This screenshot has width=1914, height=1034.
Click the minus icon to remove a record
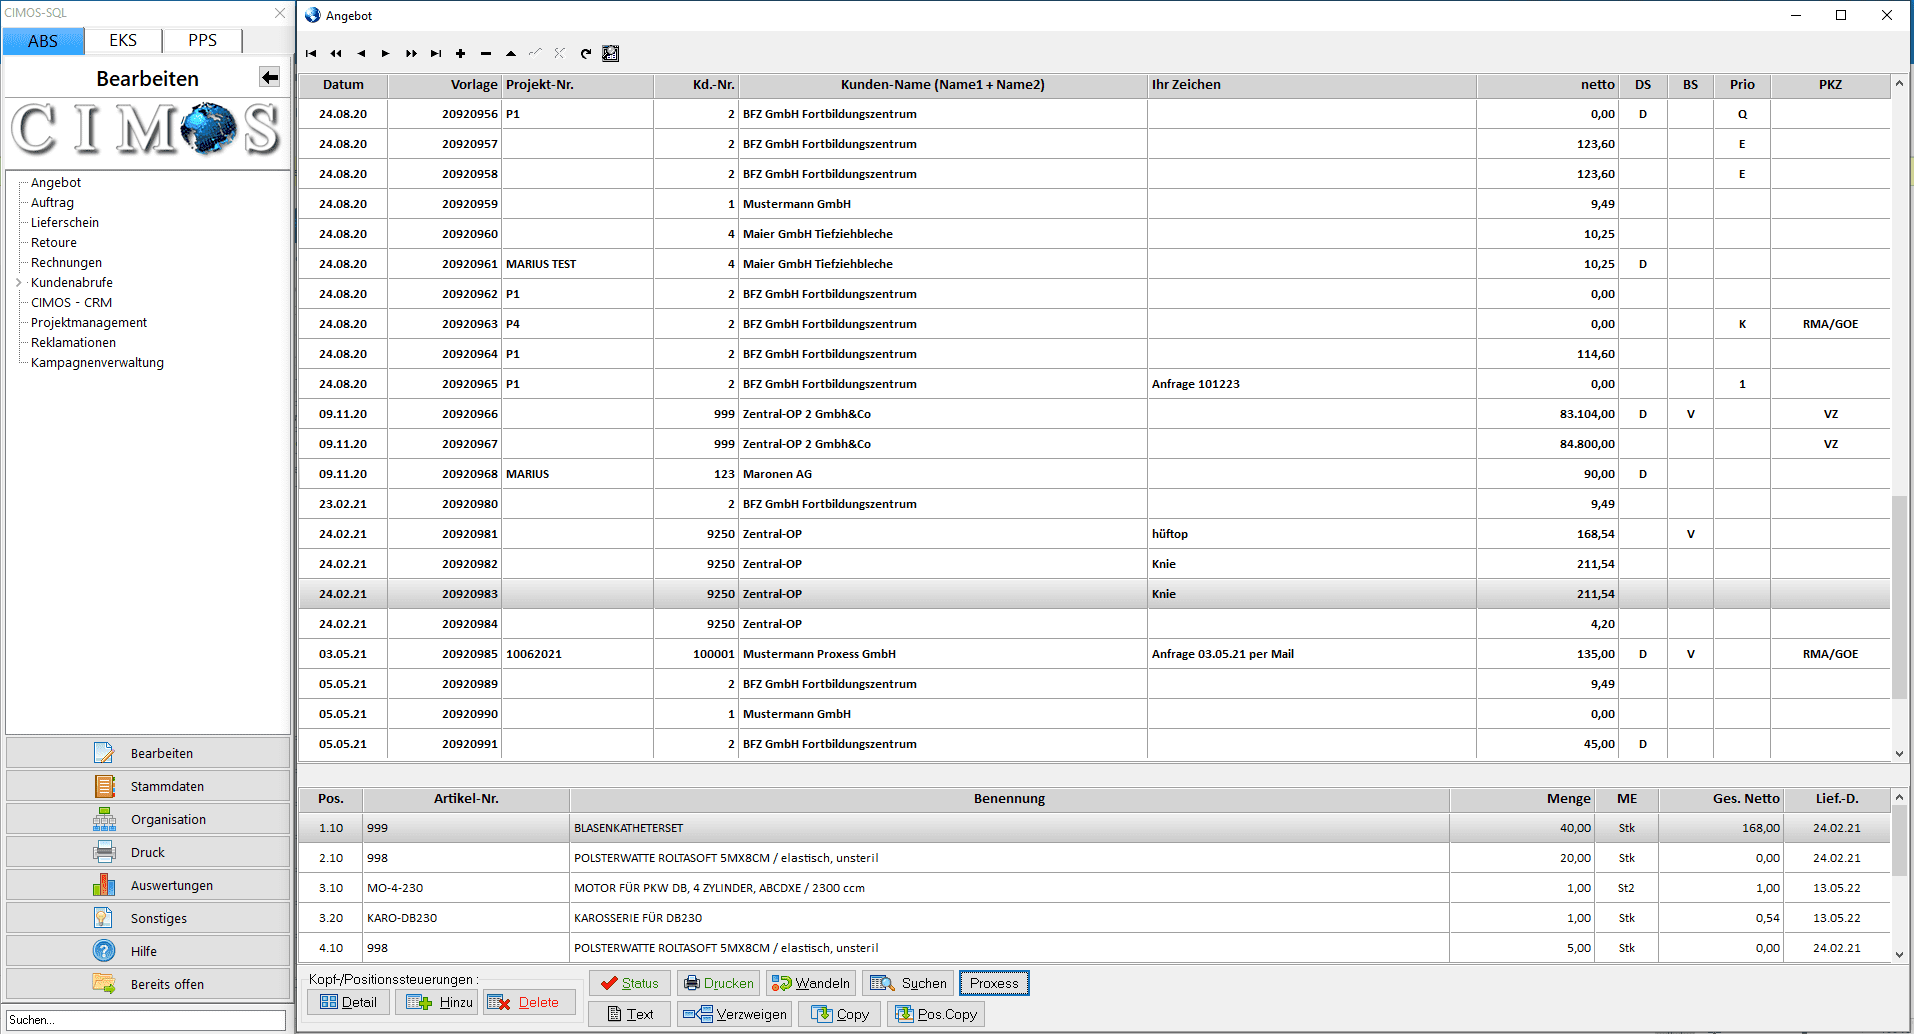pyautogui.click(x=486, y=54)
